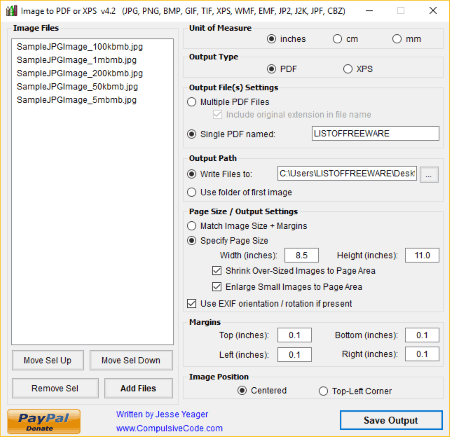Select SampleJPGImage_100kbmb.jpg in the list
Screen dimensions: 450x437
tap(80, 47)
